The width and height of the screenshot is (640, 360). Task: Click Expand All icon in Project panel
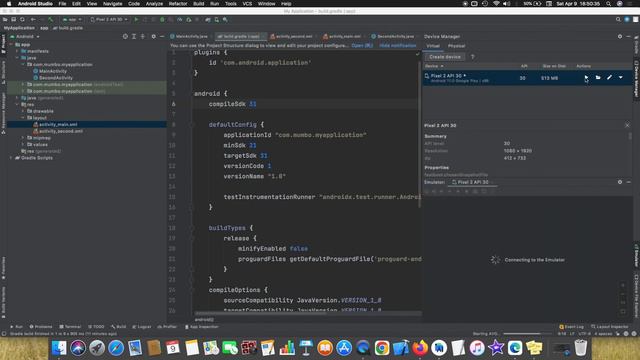(133, 36)
